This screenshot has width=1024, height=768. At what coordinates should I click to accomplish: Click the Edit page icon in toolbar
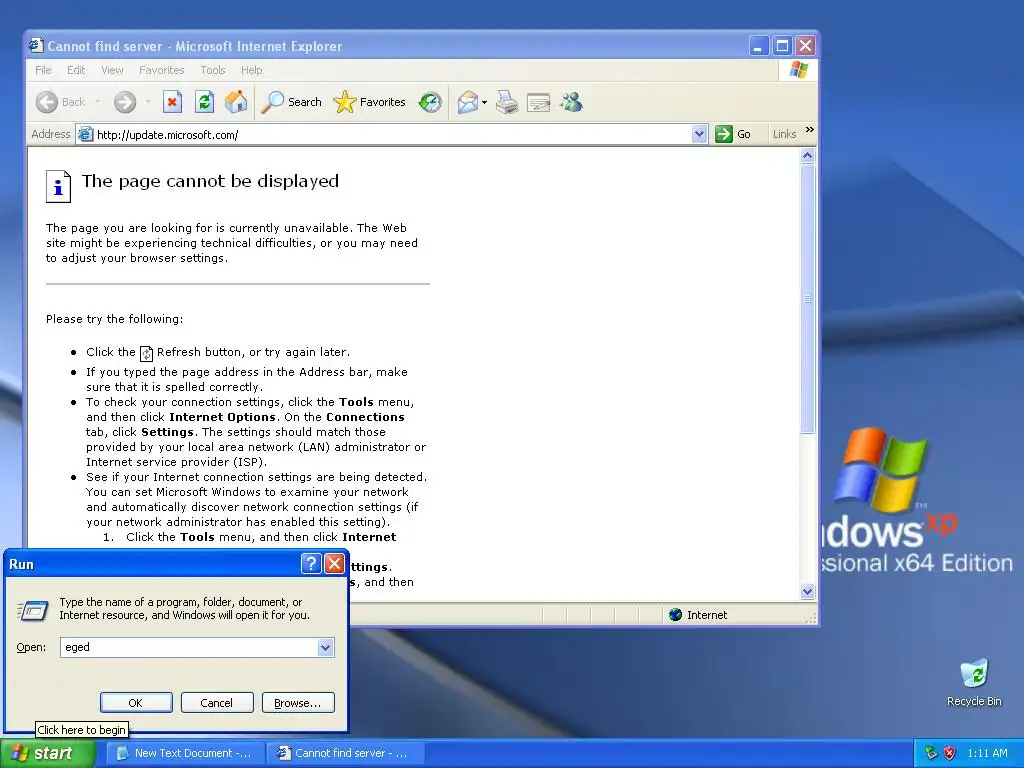539,103
